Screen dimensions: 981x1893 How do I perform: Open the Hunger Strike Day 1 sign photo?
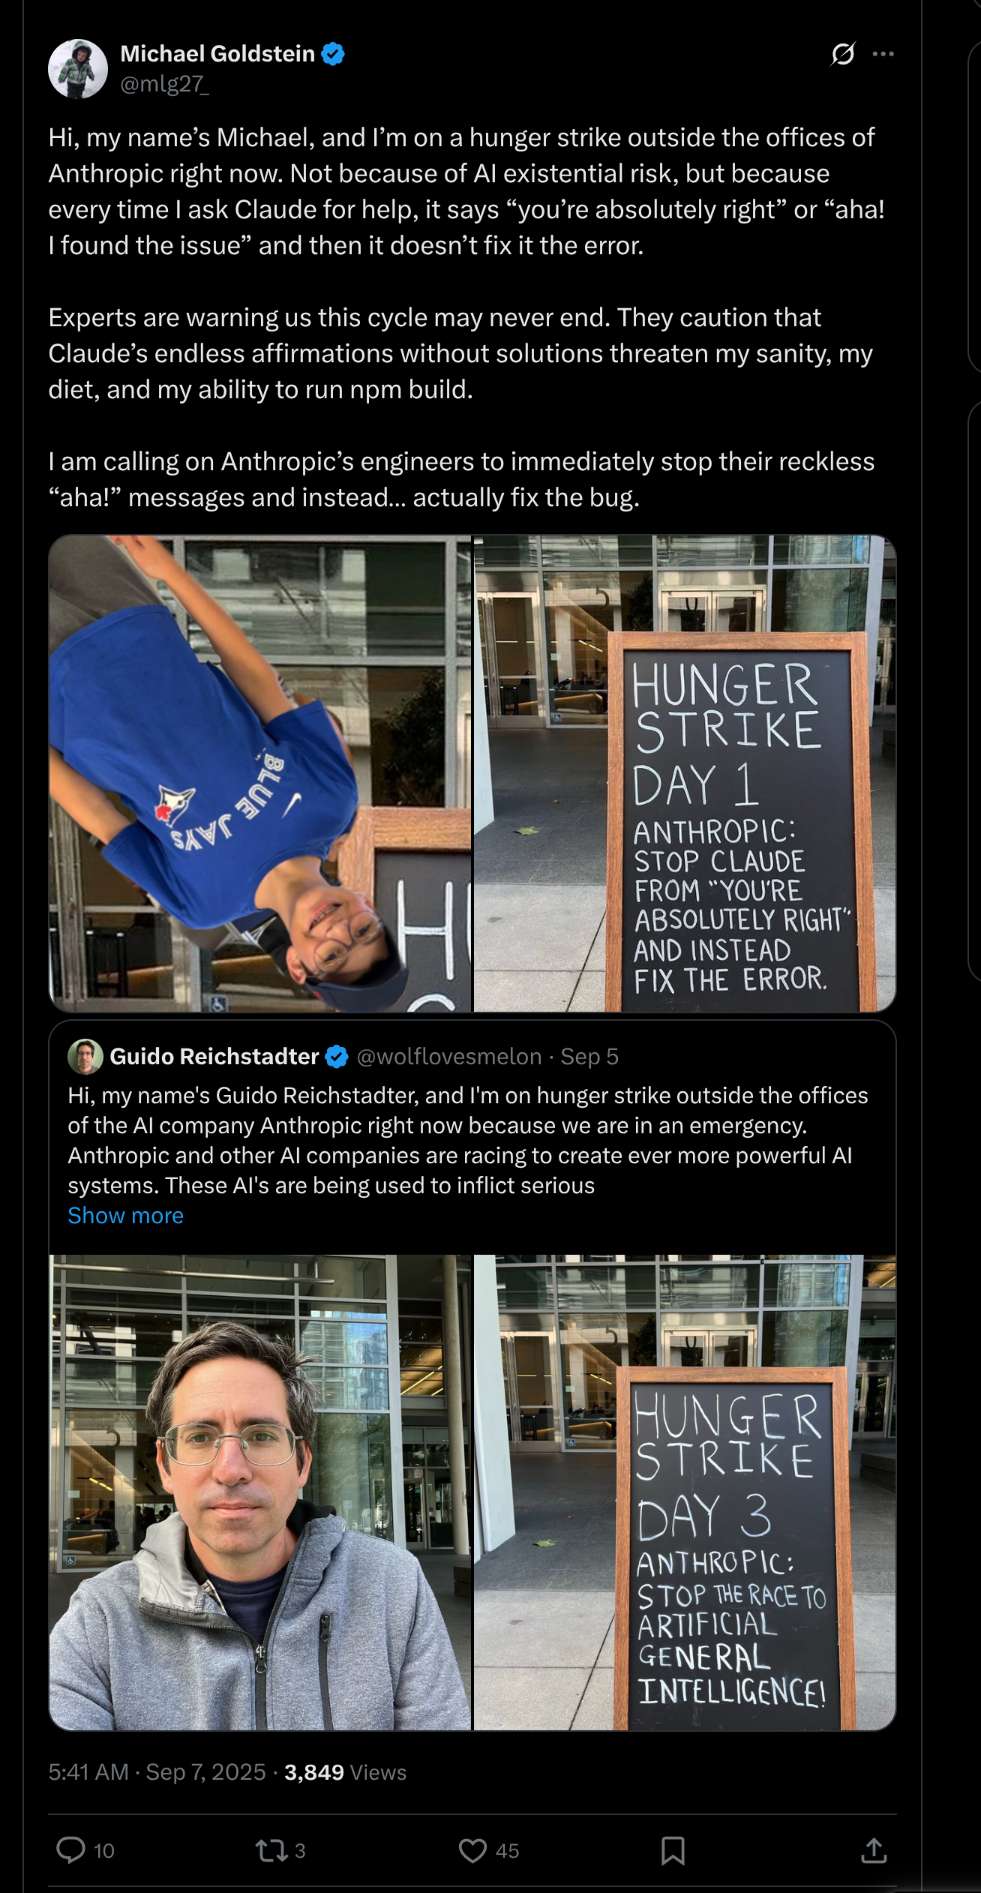coord(684,773)
